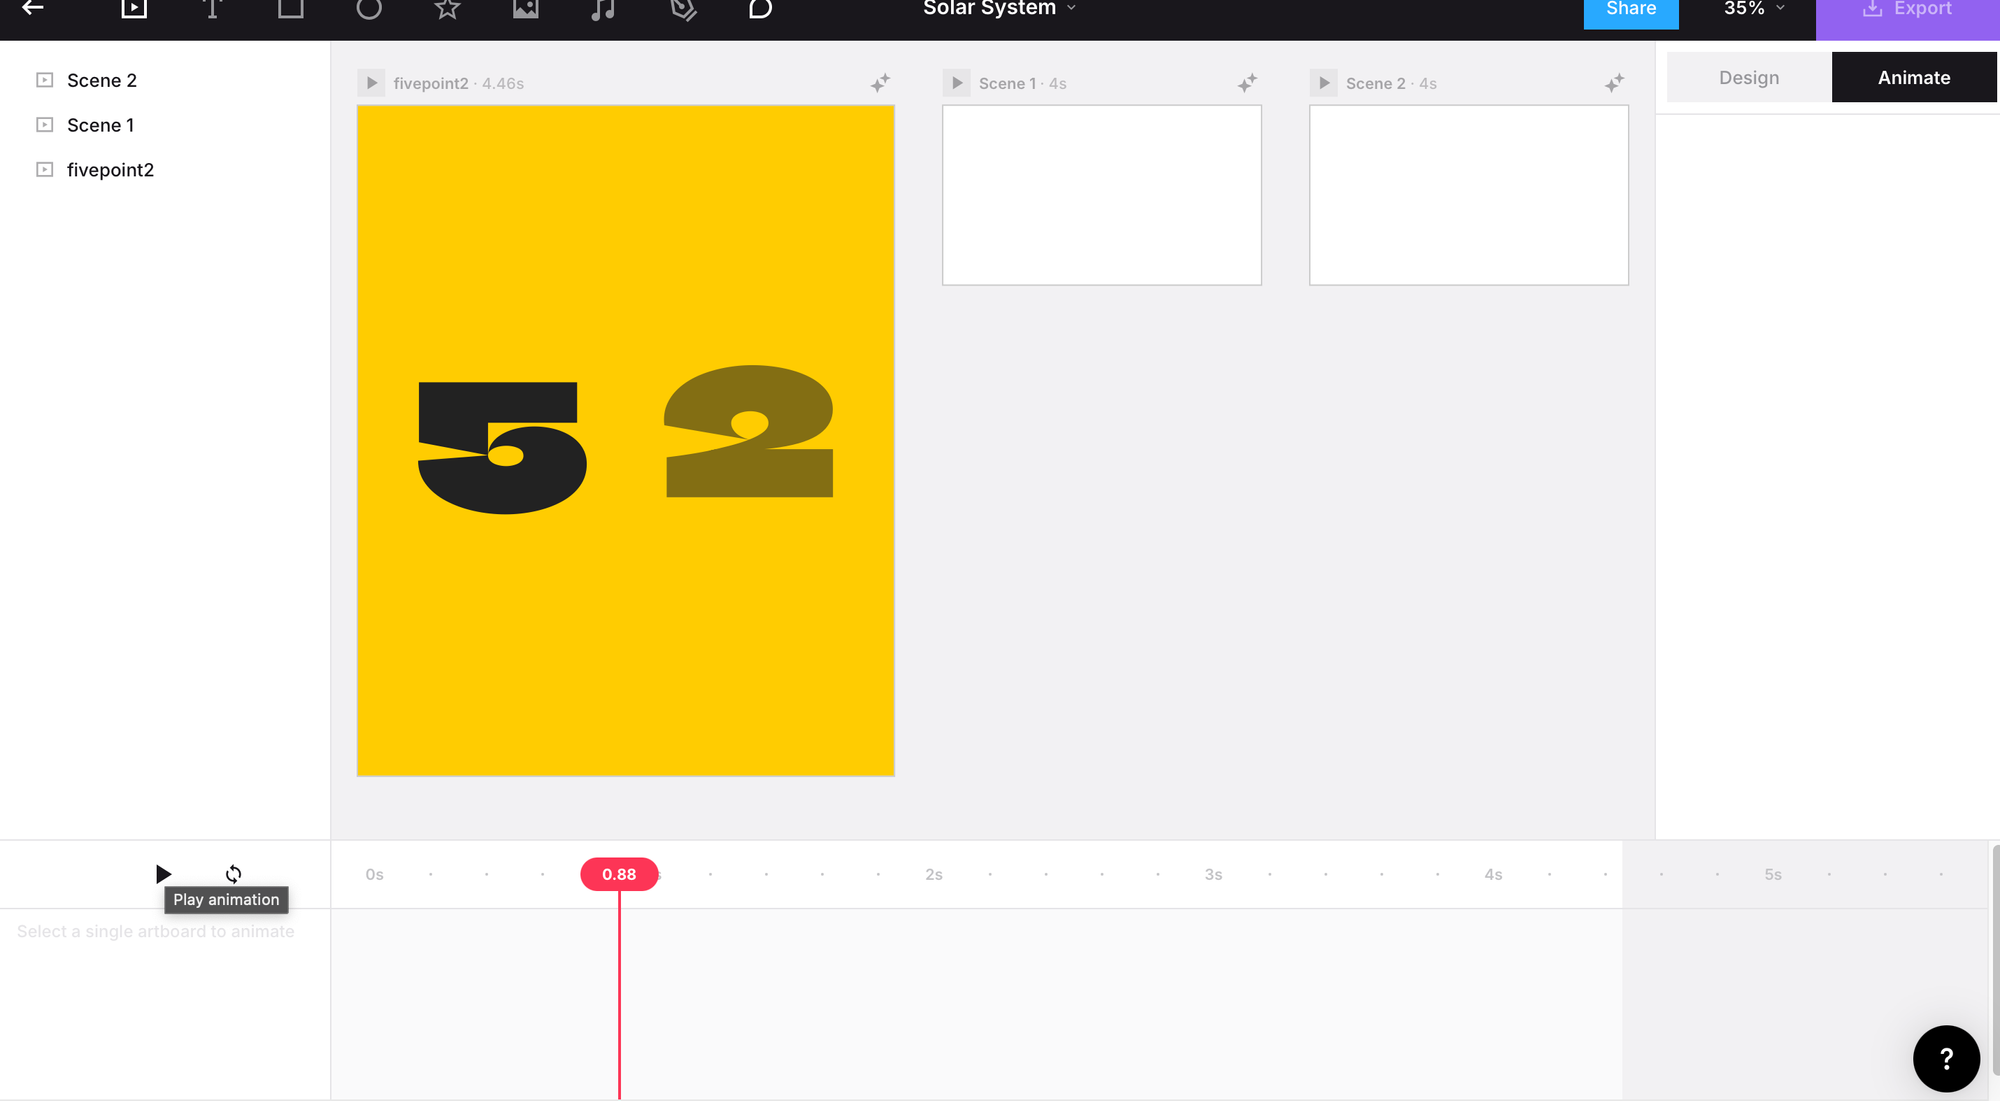2000x1101 pixels.
Task: Open the comment tool
Action: [760, 9]
